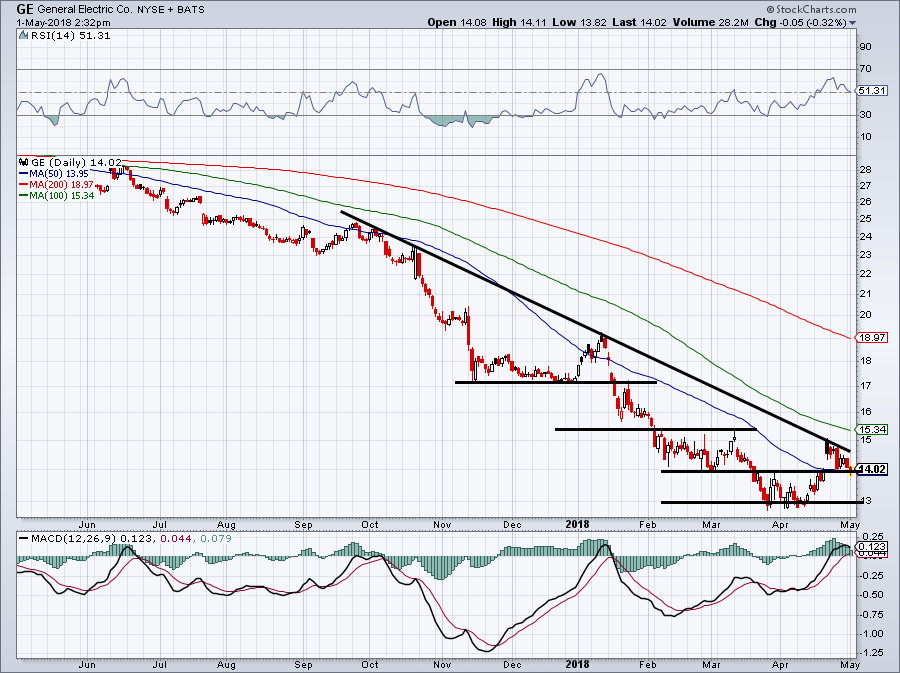
Task: Click the Volume 28.2M value
Action: point(711,22)
